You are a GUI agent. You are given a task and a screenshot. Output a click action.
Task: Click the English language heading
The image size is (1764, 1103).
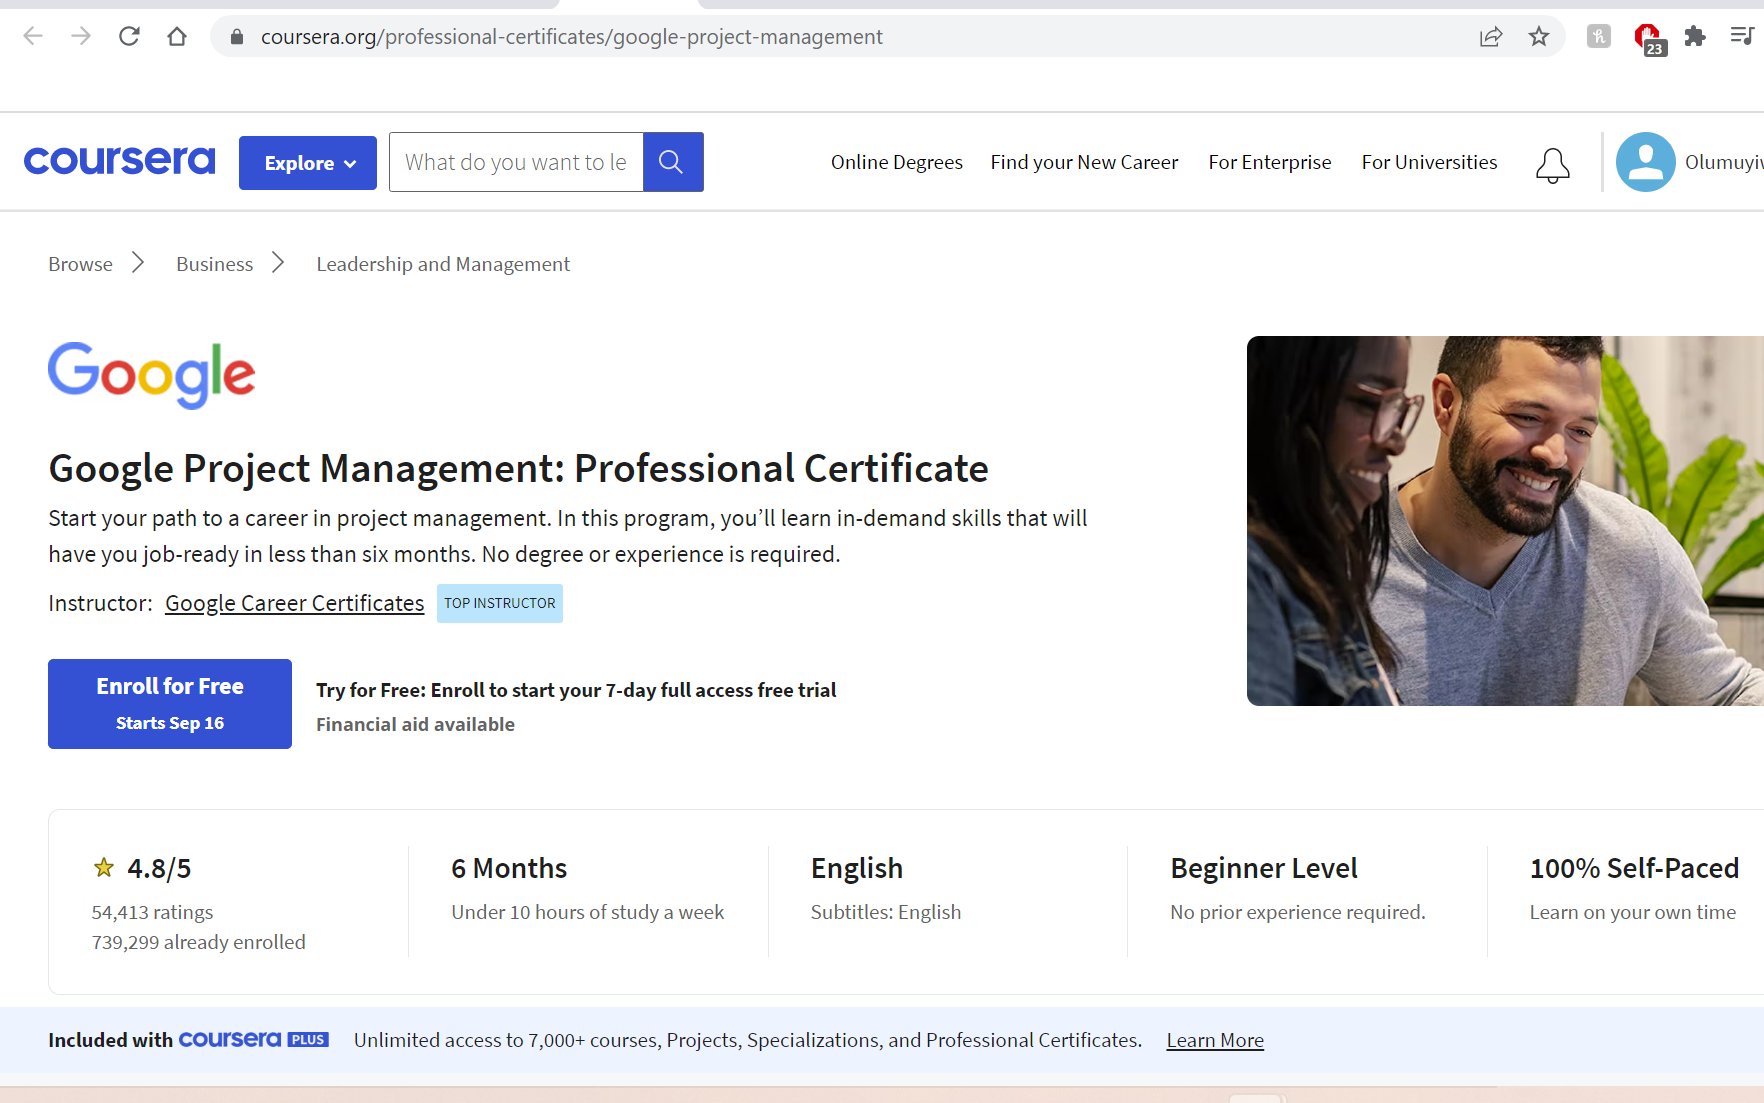click(x=857, y=868)
